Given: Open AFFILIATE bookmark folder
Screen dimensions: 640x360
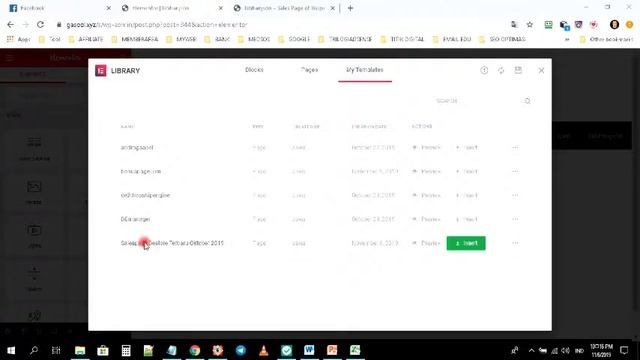Looking at the screenshot, I should click(86, 39).
